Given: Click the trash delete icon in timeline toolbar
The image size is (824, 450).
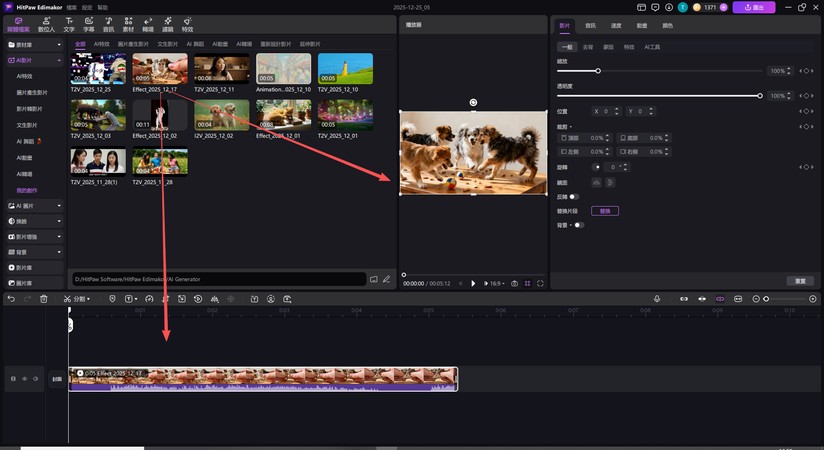Looking at the screenshot, I should [x=44, y=299].
